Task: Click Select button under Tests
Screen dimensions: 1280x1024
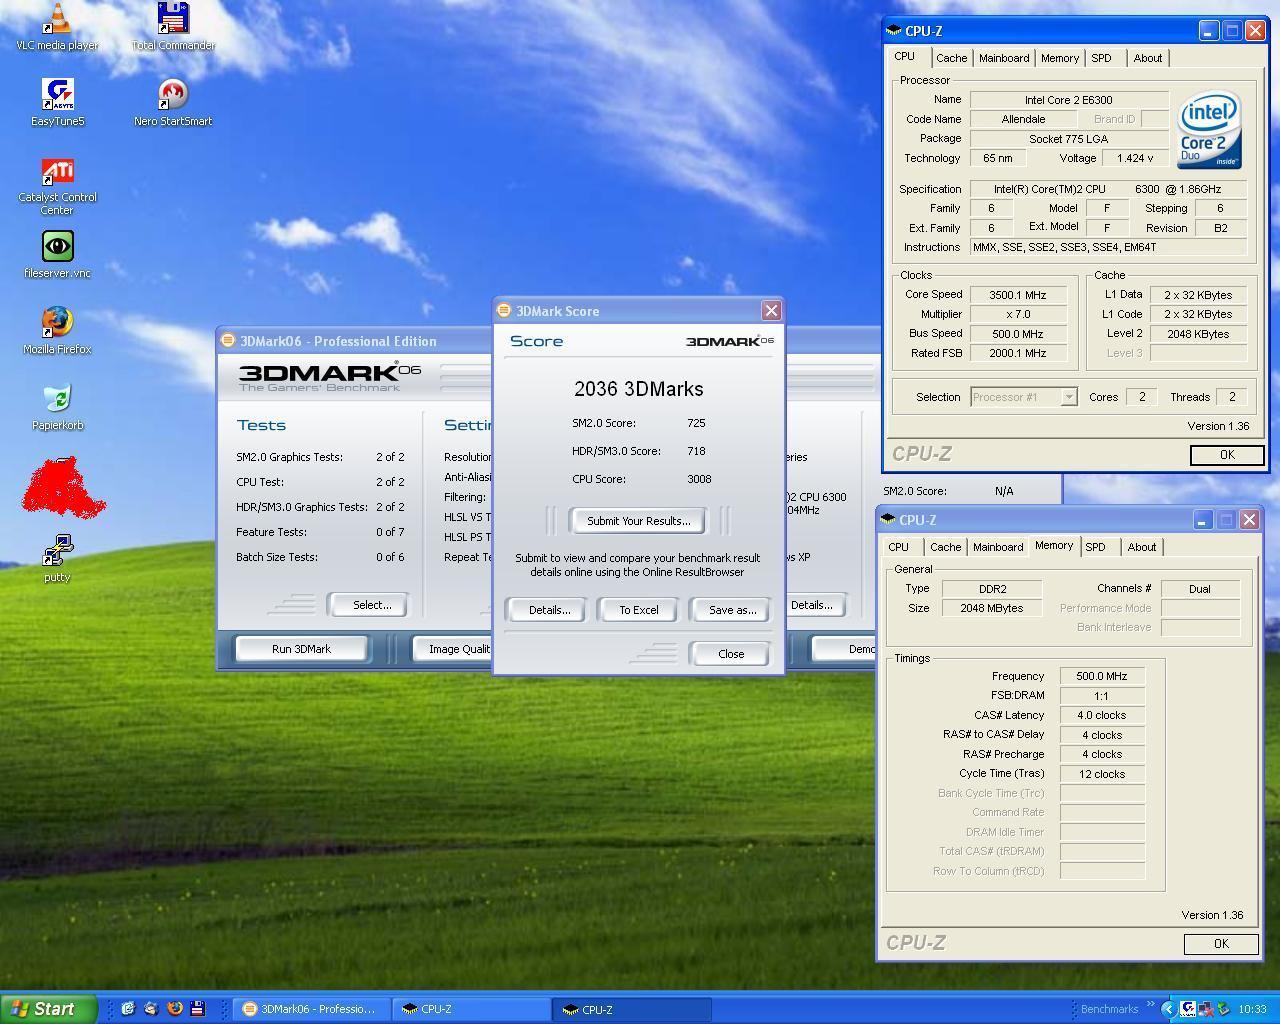Action: 371,605
